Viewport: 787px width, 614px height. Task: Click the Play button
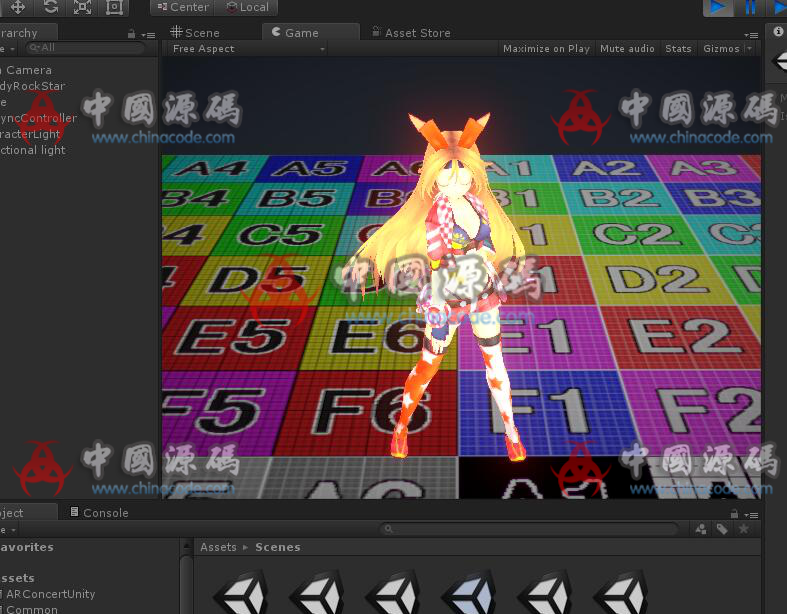point(718,7)
